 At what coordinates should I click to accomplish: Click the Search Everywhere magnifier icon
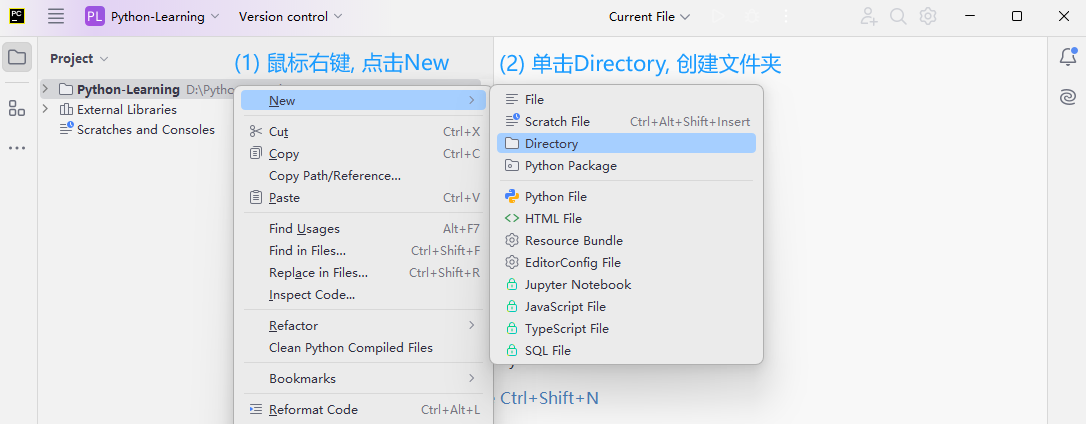[x=898, y=17]
